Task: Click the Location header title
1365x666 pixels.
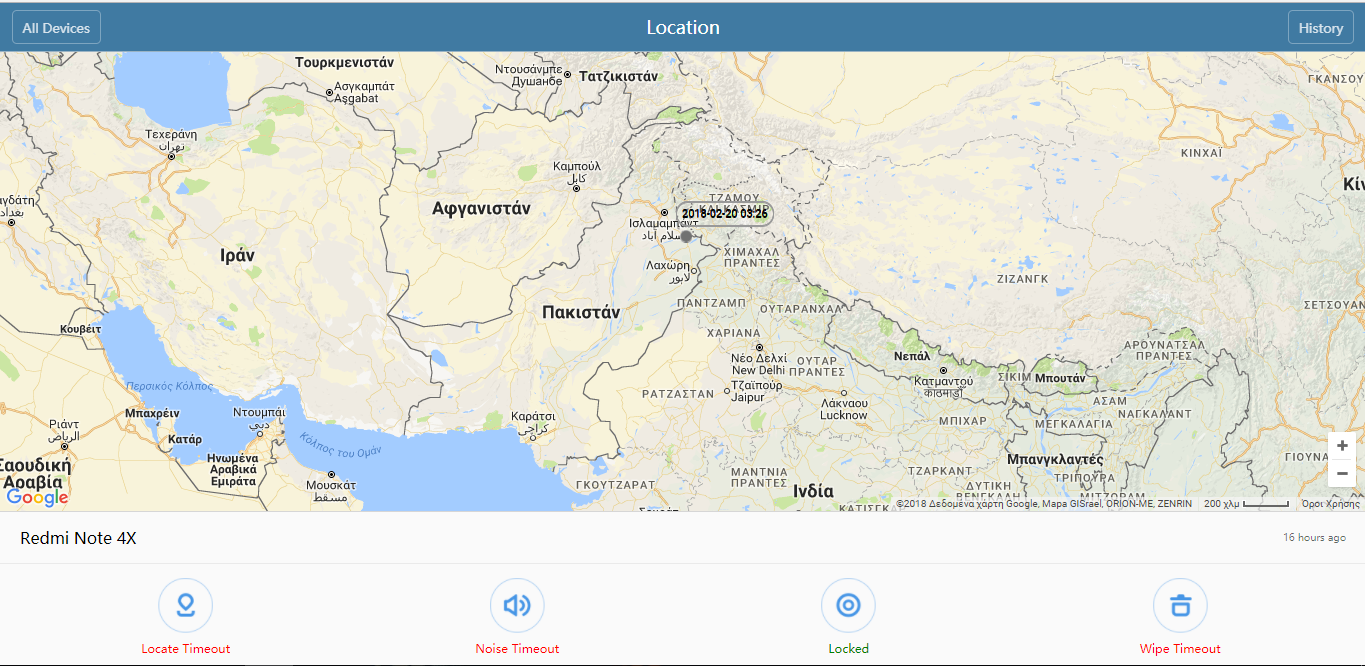Action: click(682, 28)
